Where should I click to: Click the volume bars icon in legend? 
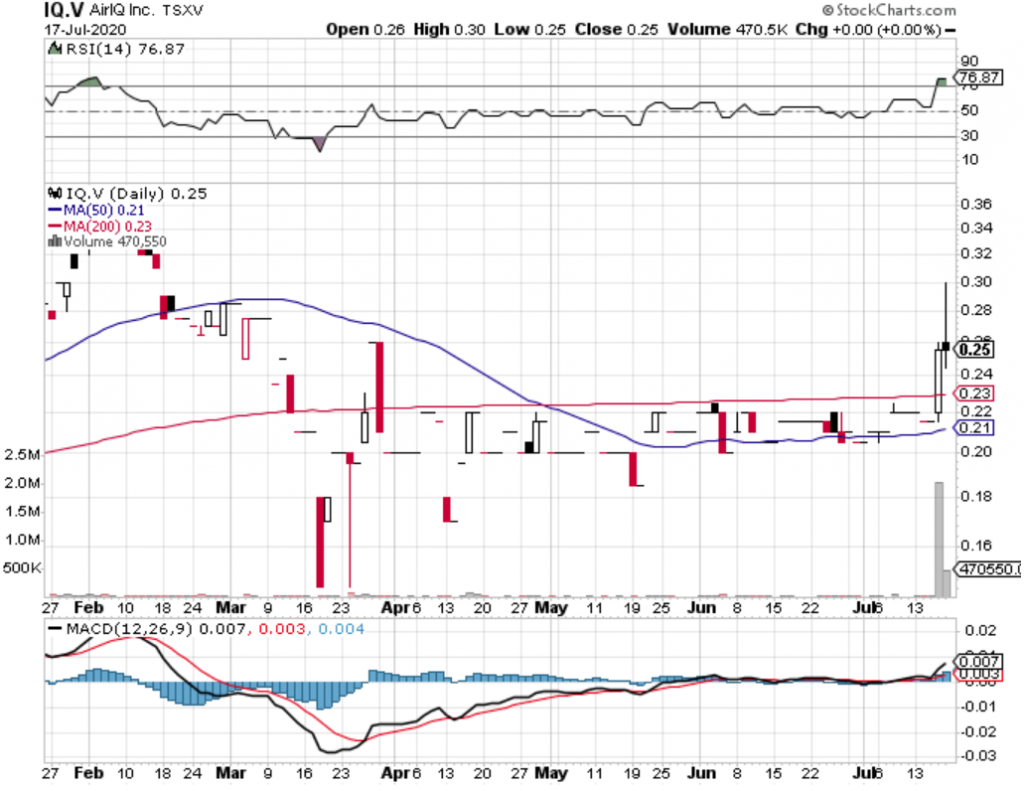pyautogui.click(x=55, y=242)
